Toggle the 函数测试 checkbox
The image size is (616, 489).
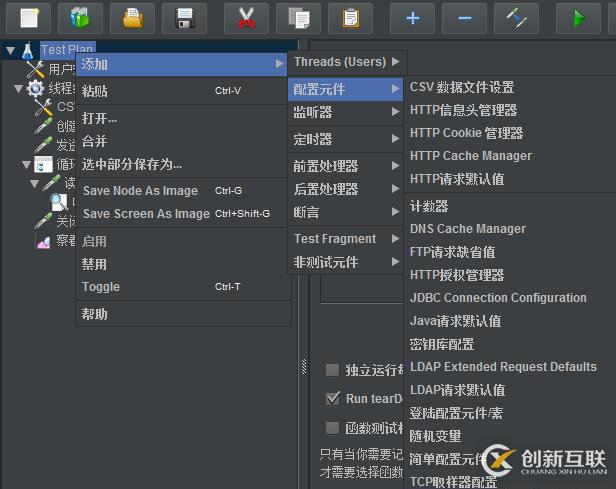332,427
